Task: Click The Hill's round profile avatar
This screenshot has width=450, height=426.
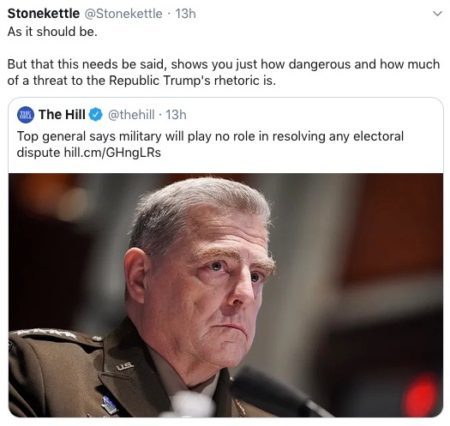Action: (x=25, y=115)
